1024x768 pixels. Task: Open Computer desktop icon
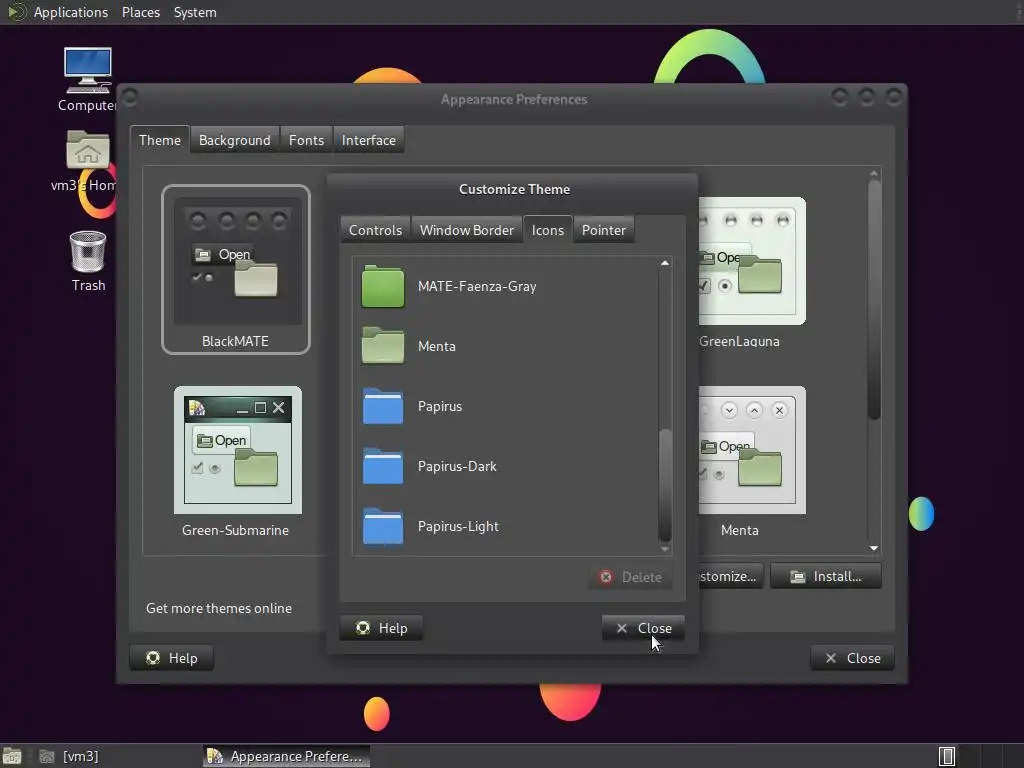pos(88,80)
